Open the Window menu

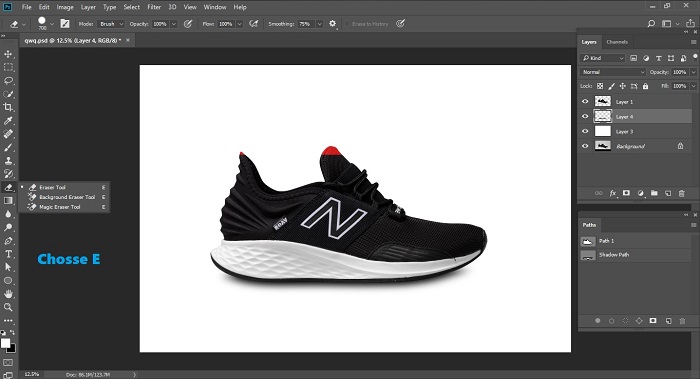215,7
